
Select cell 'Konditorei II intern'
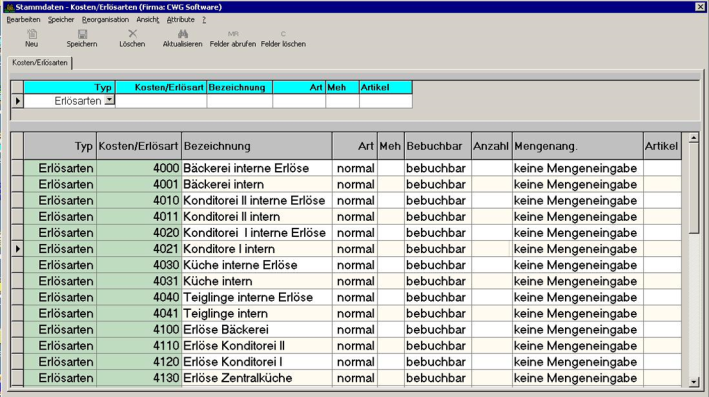tap(256, 217)
